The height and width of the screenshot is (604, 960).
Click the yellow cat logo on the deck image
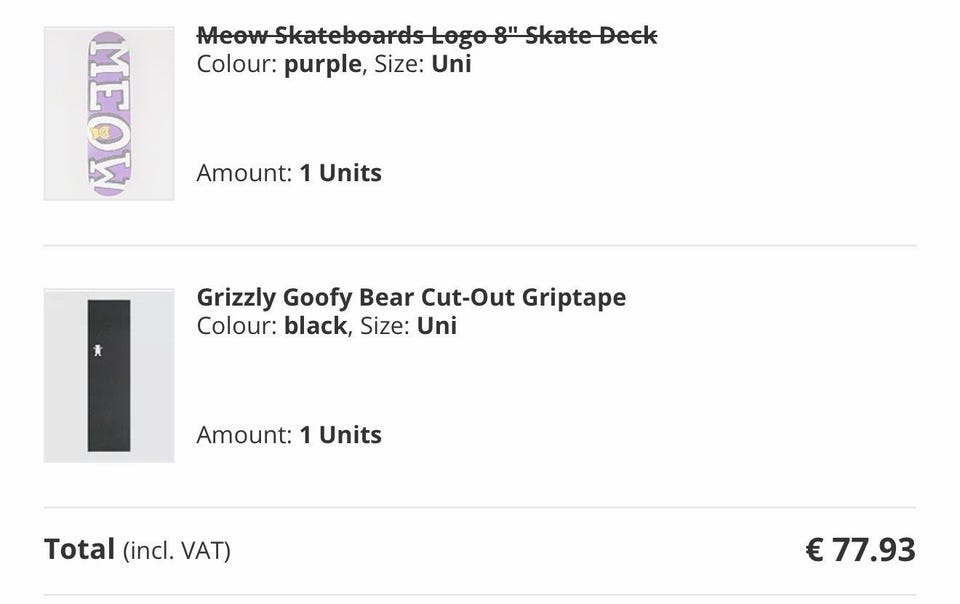[x=99, y=130]
